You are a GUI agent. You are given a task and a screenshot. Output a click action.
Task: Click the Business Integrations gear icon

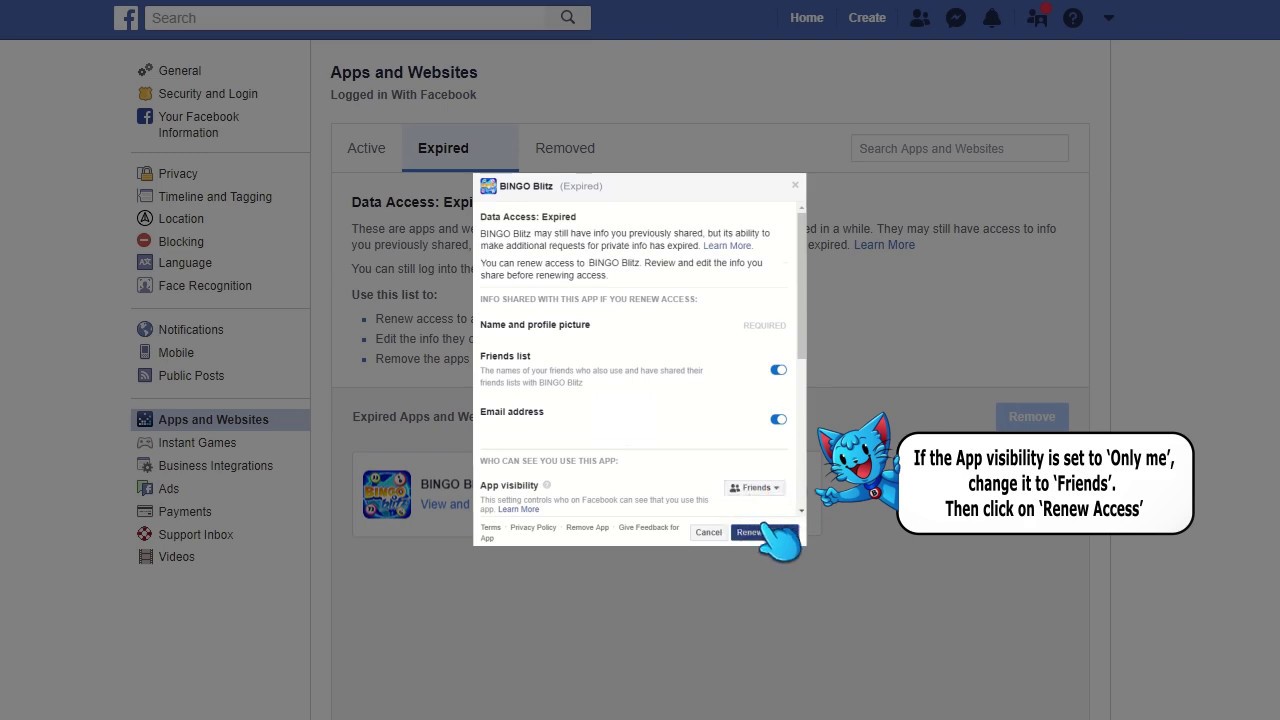(145, 465)
